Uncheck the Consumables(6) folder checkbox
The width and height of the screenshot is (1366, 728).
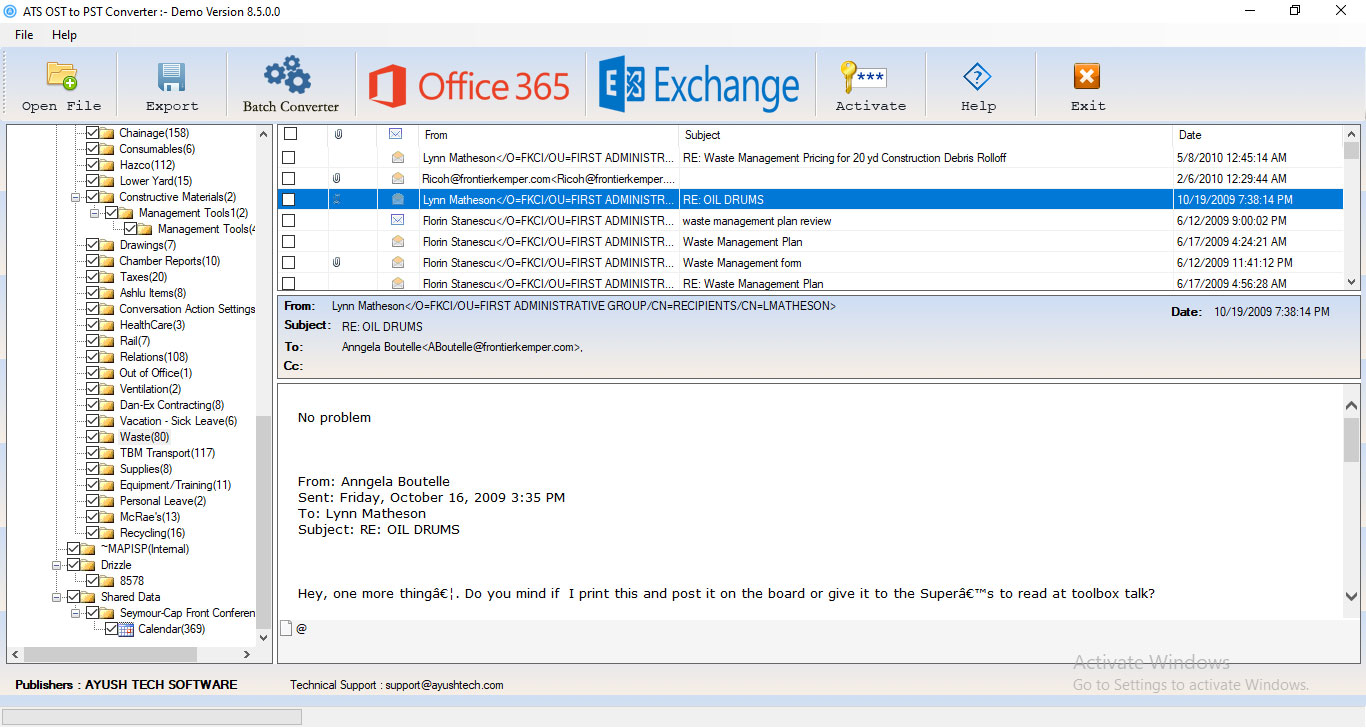(x=93, y=149)
